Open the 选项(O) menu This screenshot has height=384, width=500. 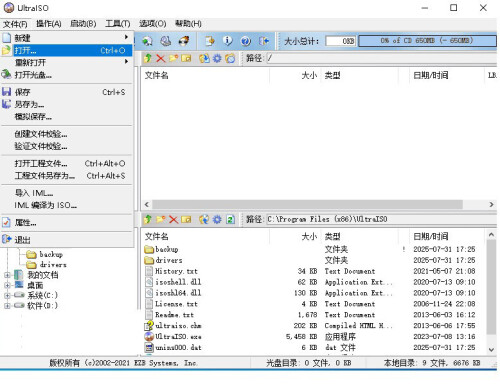click(x=153, y=24)
